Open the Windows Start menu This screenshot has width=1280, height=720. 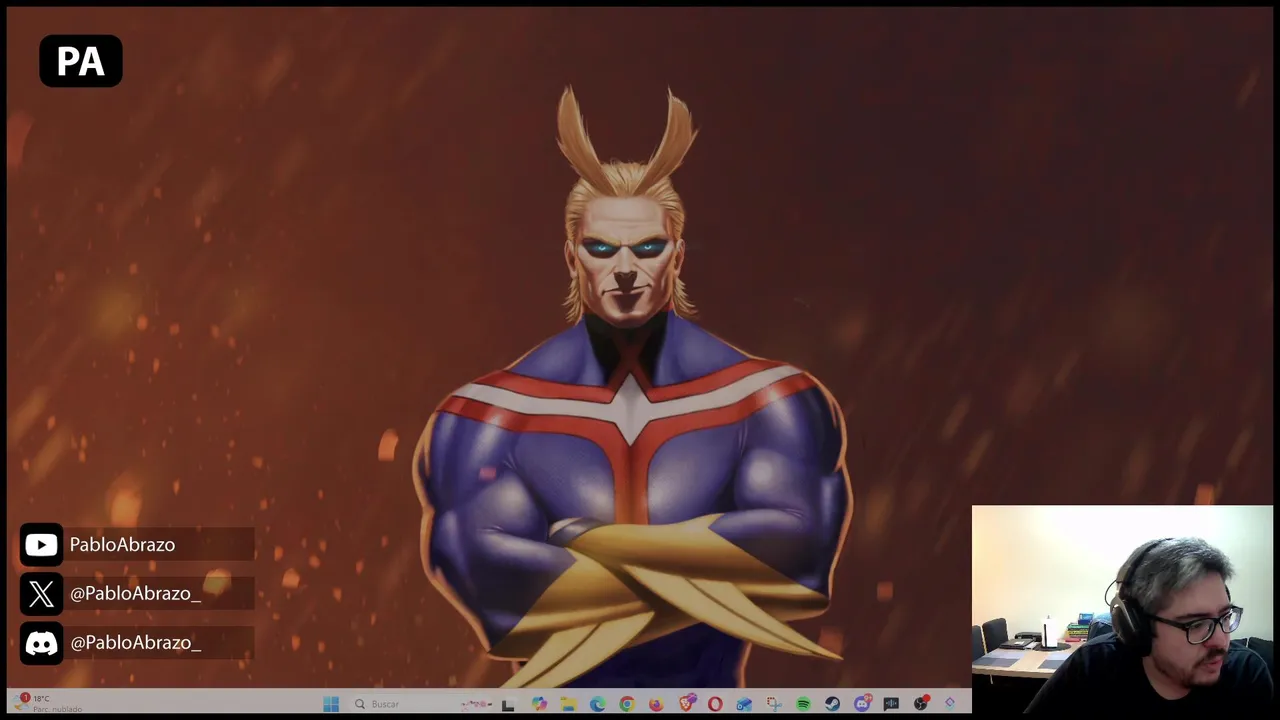331,704
